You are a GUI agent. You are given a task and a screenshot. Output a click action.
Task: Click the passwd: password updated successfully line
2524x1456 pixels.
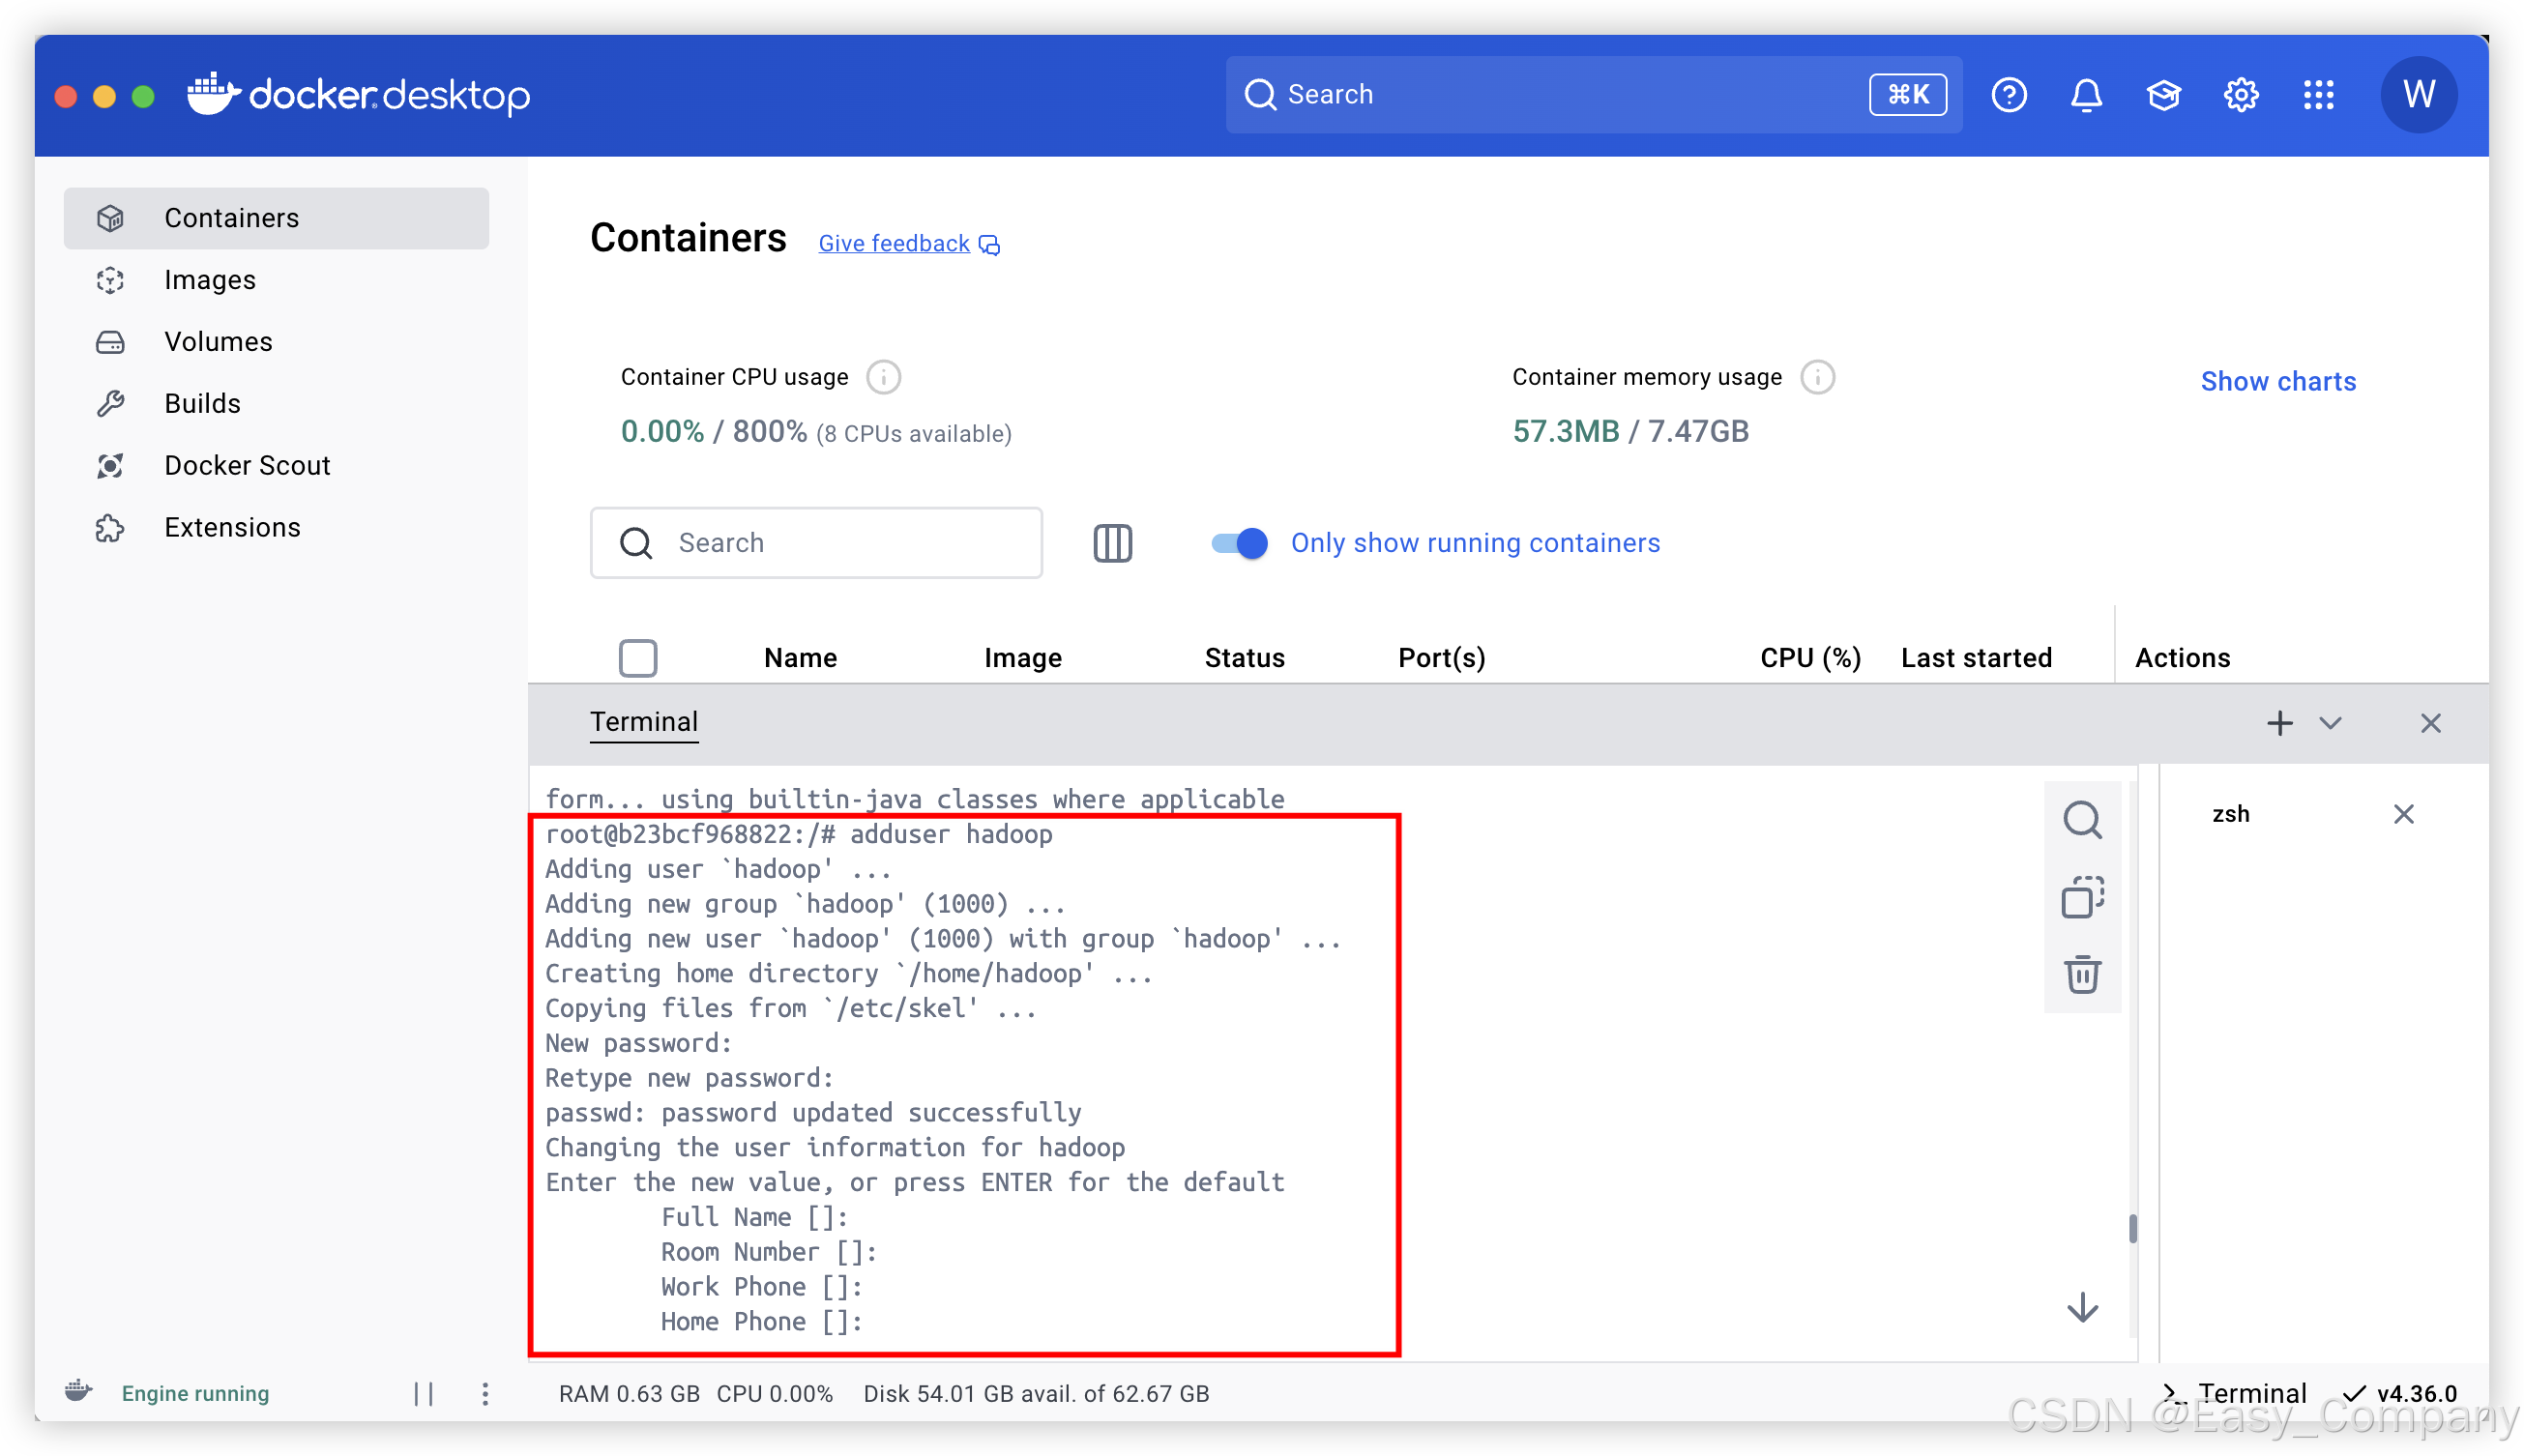coord(813,1113)
